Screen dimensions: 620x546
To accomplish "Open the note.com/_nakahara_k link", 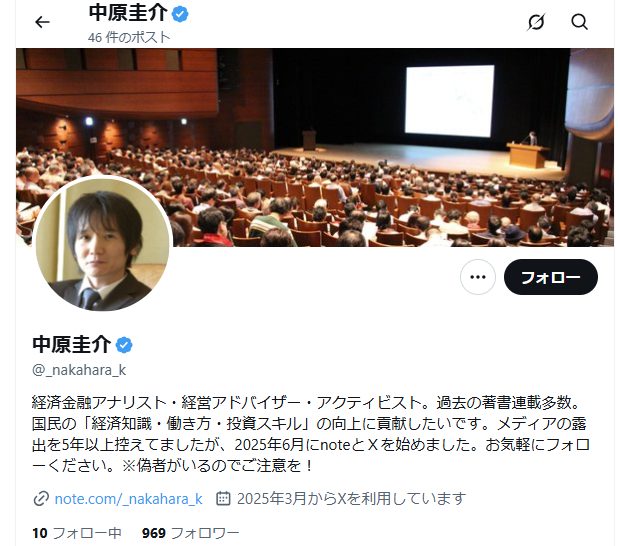I will pyautogui.click(x=129, y=499).
